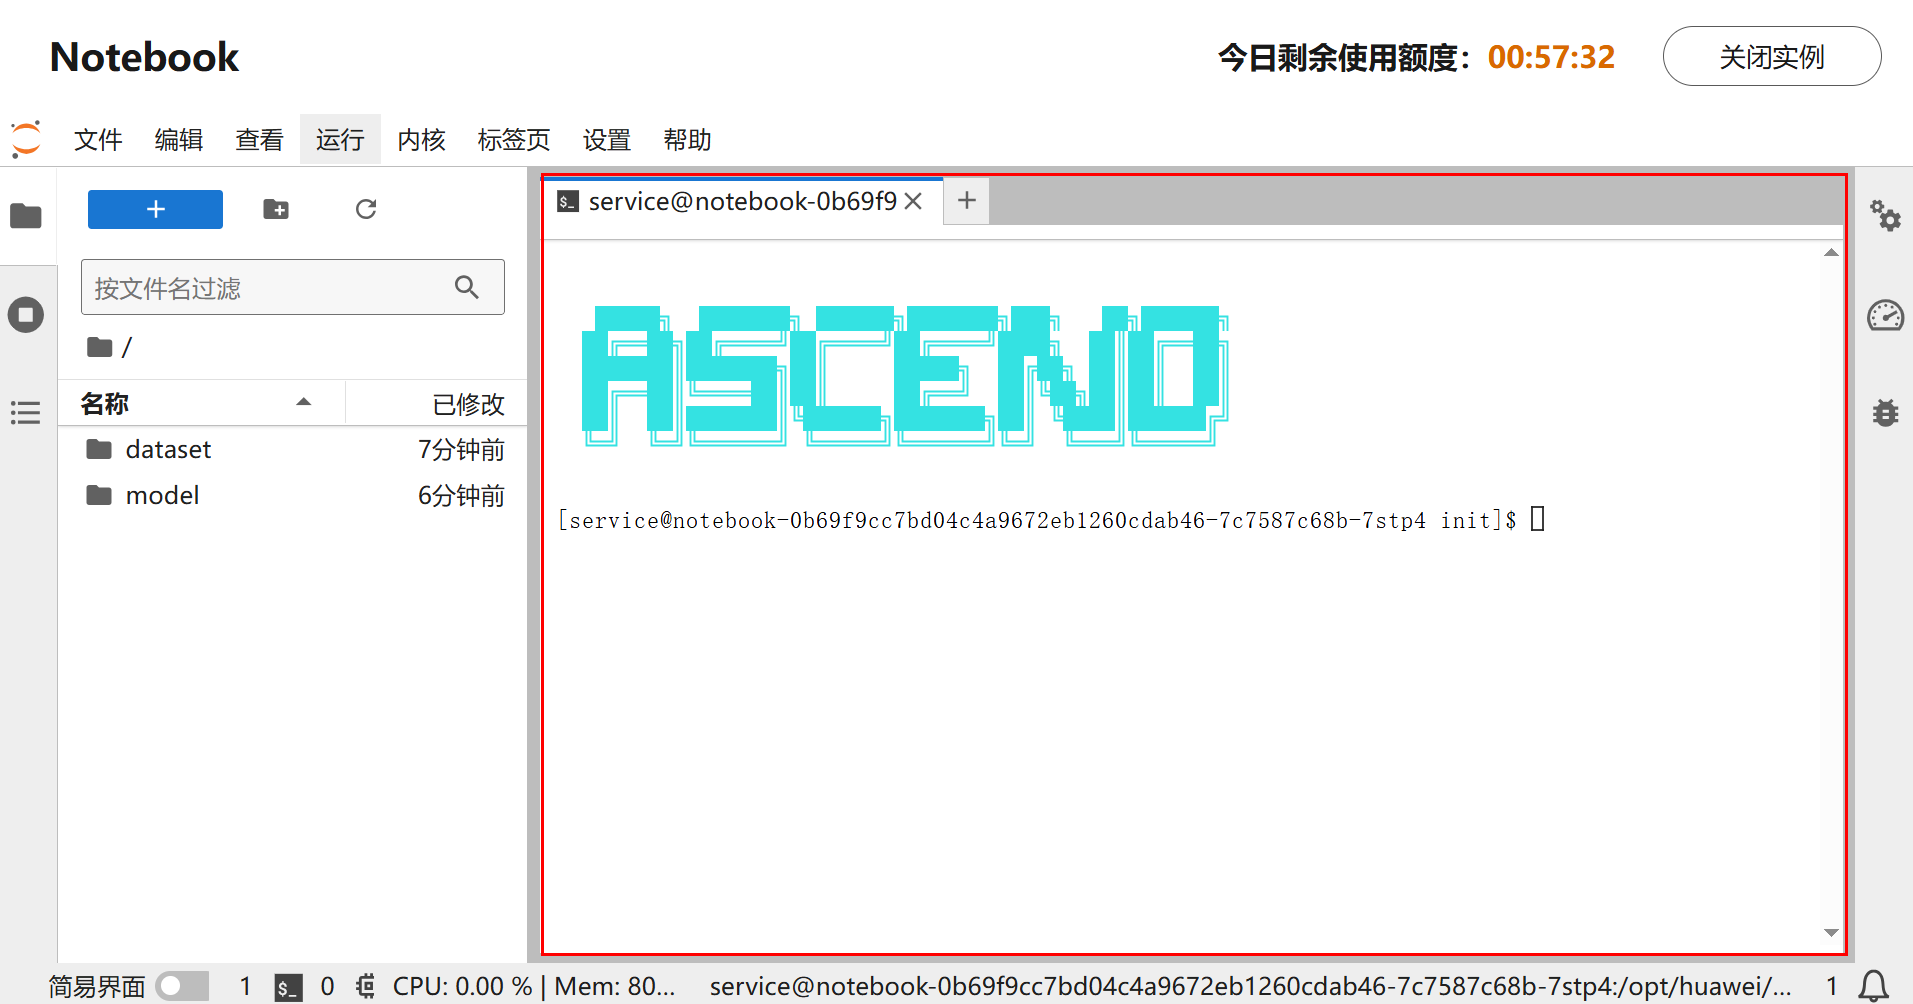Open the resource usage gauge icon

point(1885,316)
